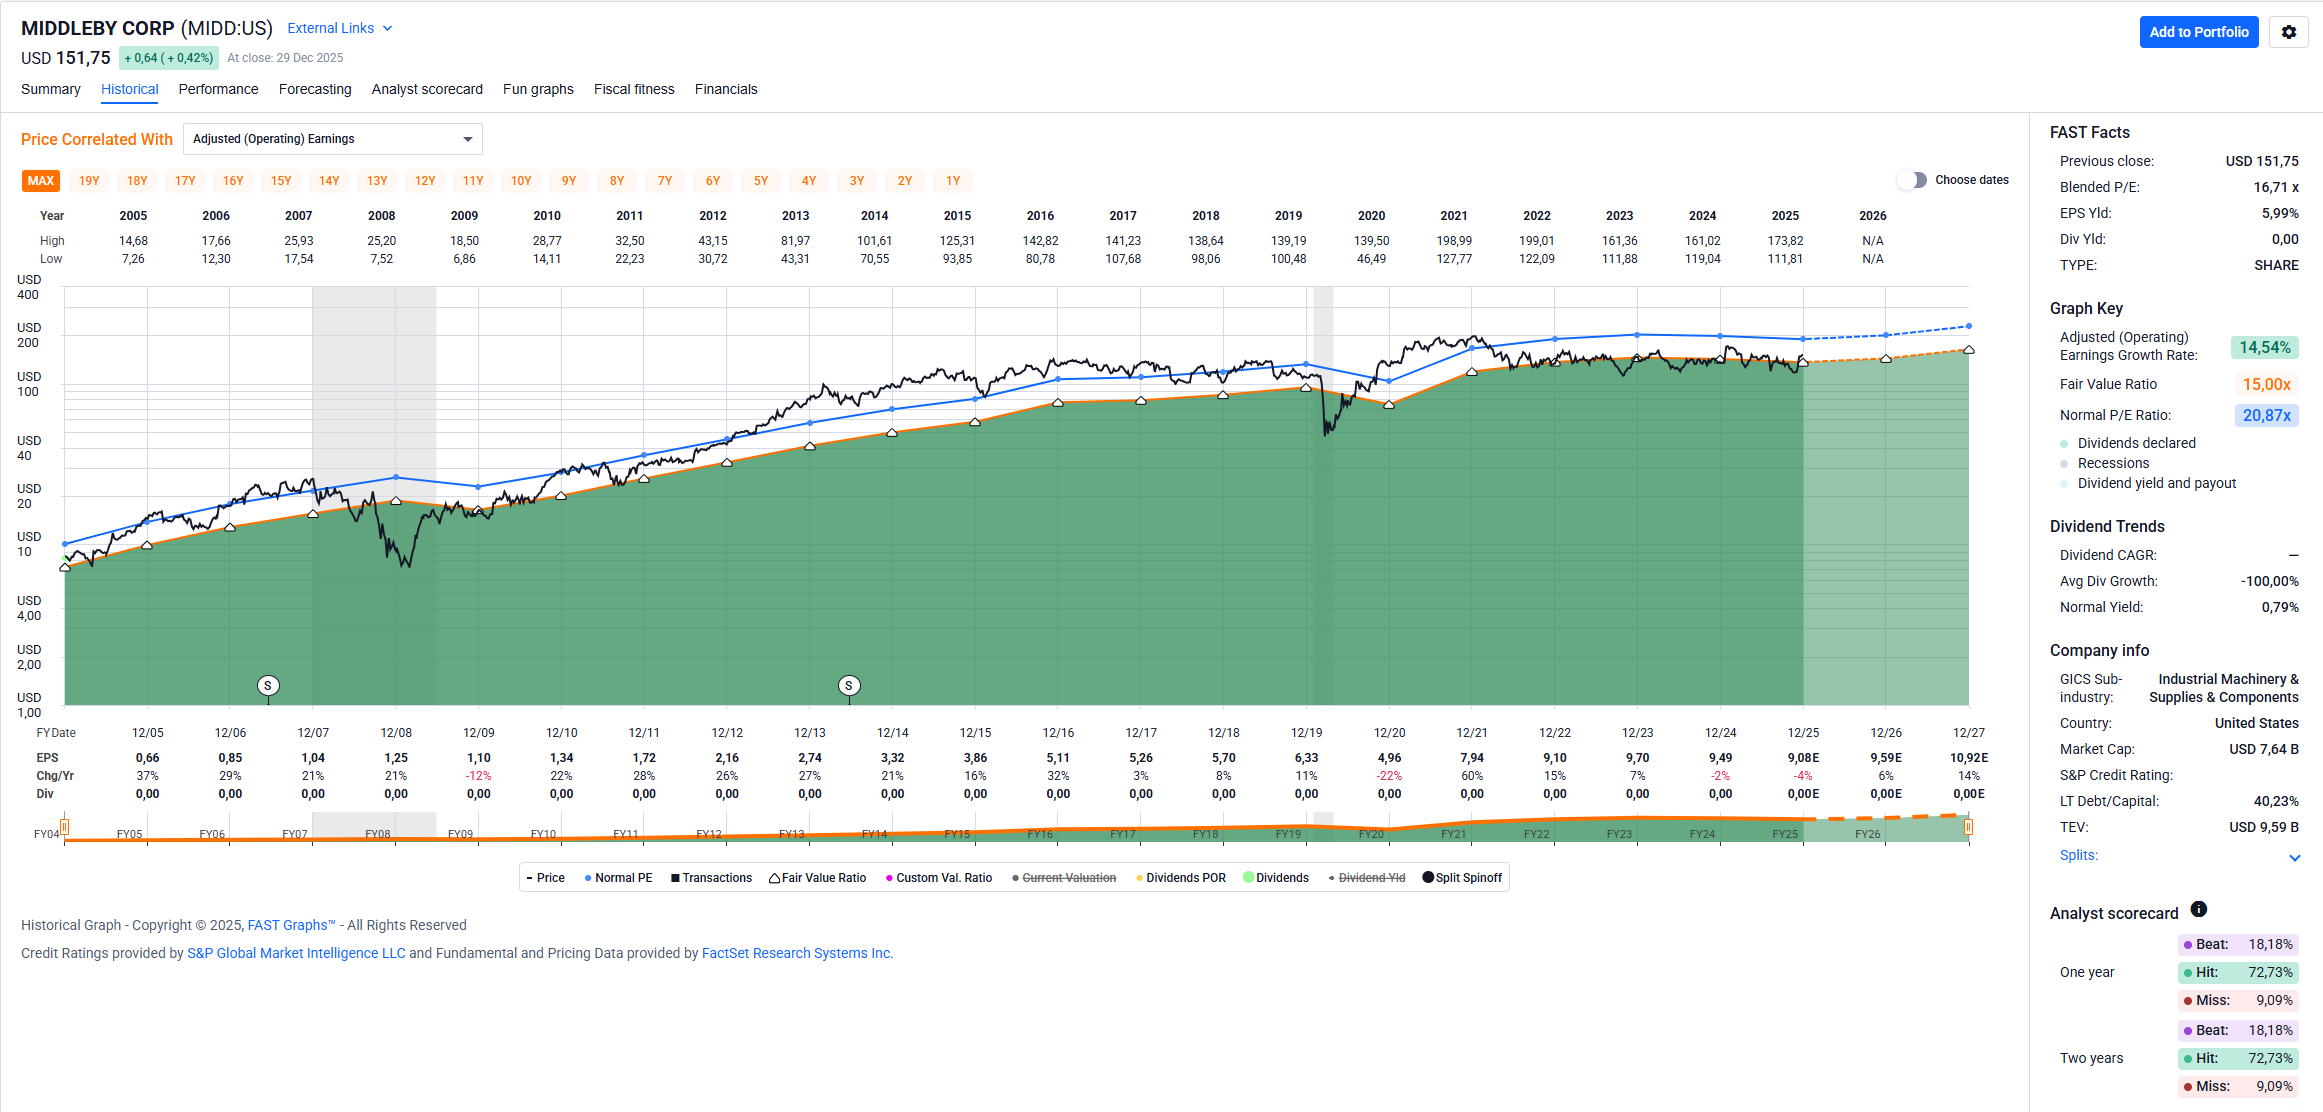The image size is (2323, 1112).
Task: Click the Fair Value Ratio 15,00x swatch
Action: [x=2265, y=384]
